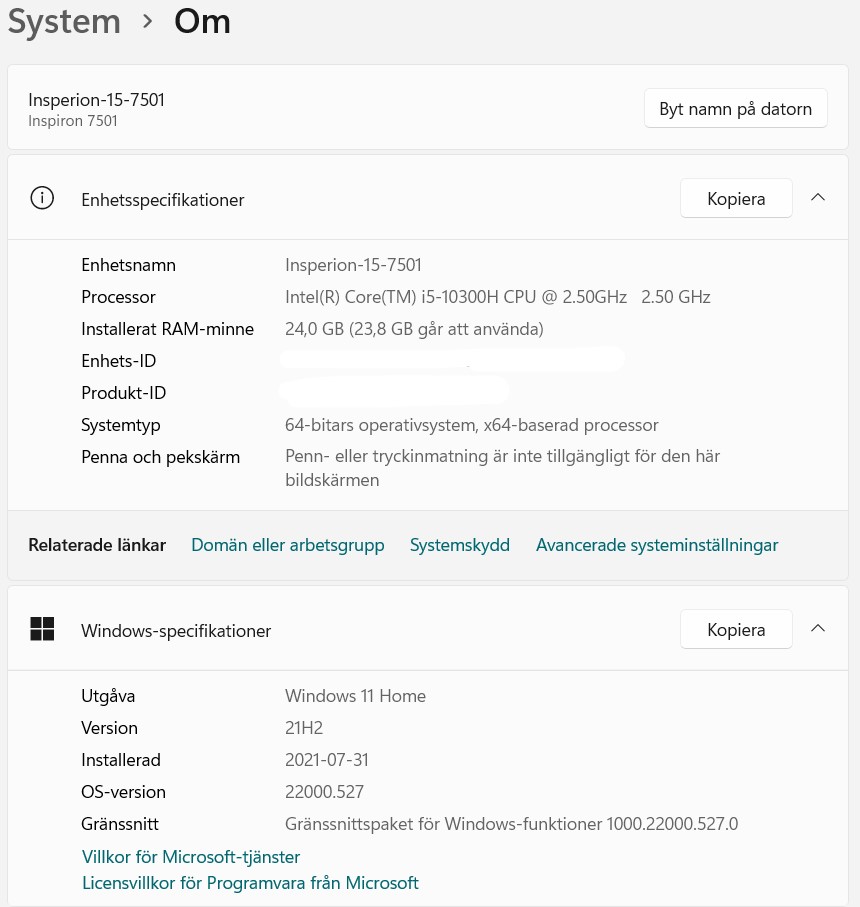
Task: Go back to System in breadcrumb
Action: [x=64, y=22]
